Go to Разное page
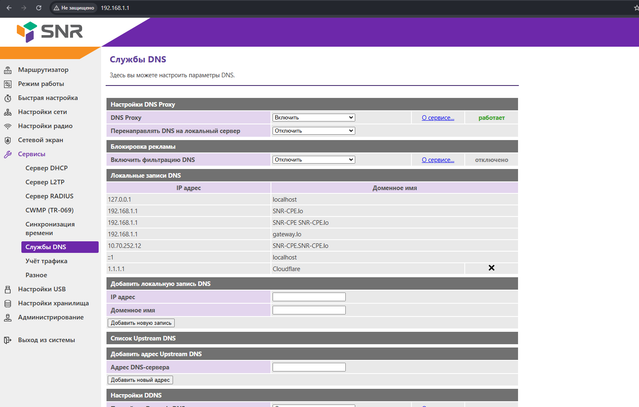The width and height of the screenshot is (639, 407). (x=36, y=275)
